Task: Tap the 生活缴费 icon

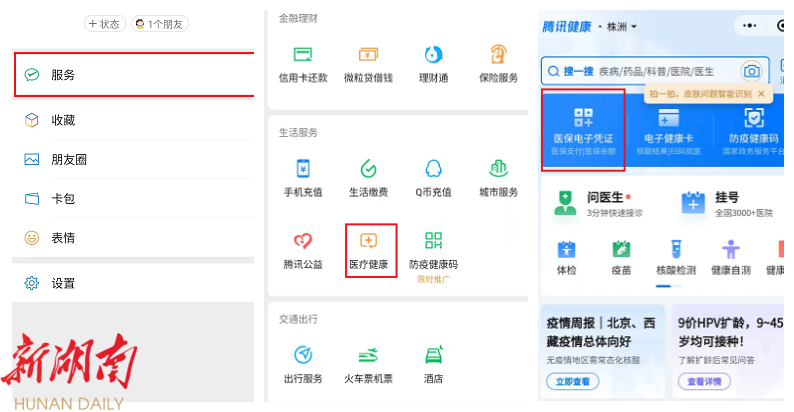Action: (368, 176)
